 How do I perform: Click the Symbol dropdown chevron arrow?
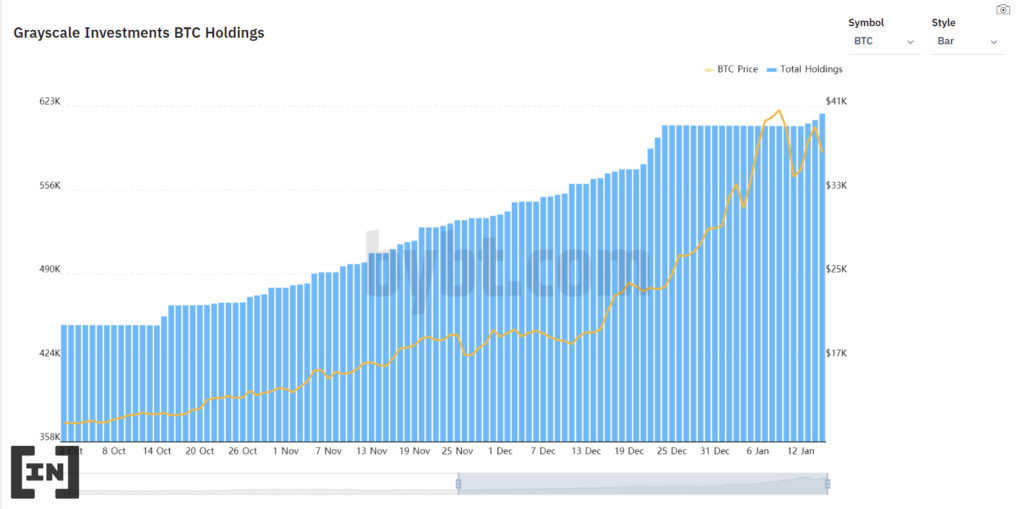910,42
